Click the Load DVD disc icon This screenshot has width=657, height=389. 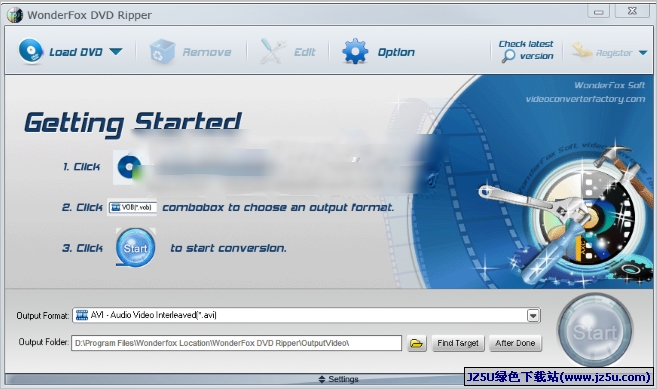point(31,51)
